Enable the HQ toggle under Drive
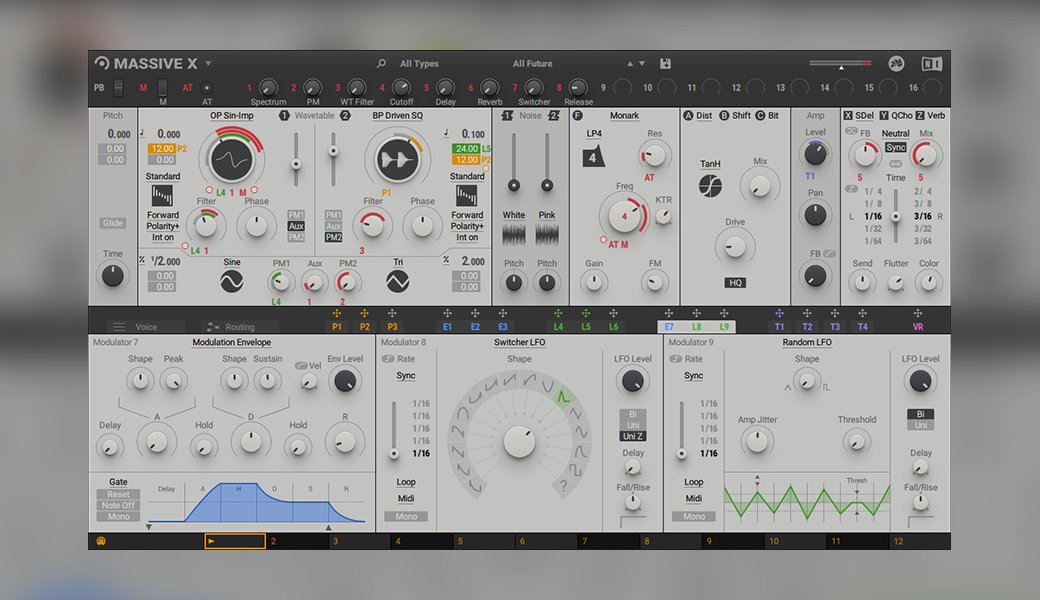Viewport: 1040px width, 600px height. coord(735,283)
